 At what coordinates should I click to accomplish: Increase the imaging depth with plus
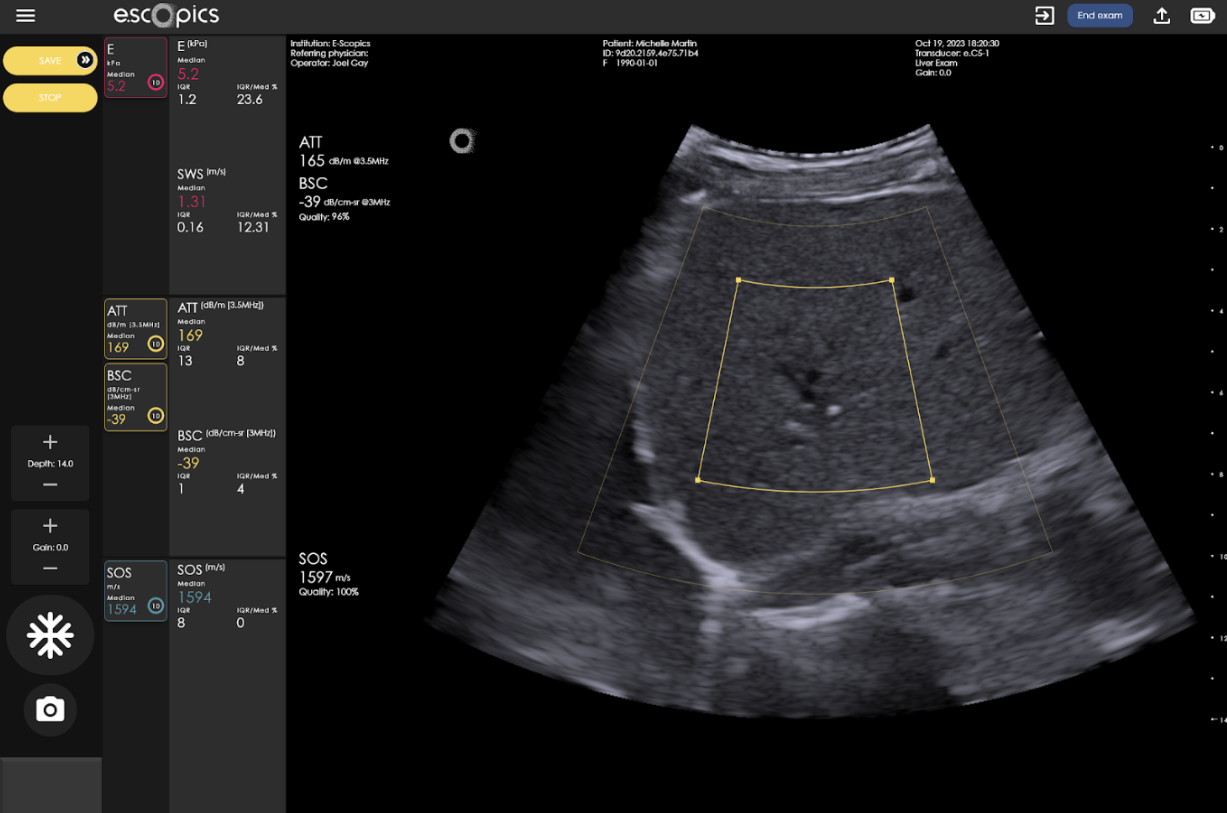(x=50, y=442)
